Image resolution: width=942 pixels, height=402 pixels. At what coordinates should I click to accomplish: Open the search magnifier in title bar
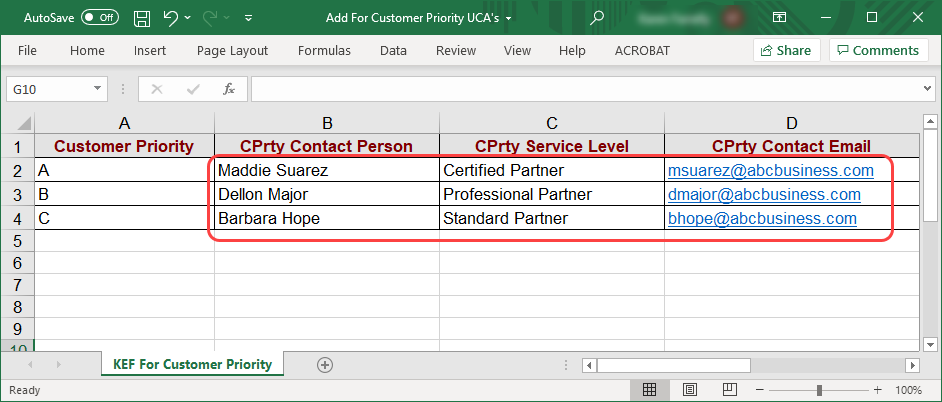click(597, 18)
